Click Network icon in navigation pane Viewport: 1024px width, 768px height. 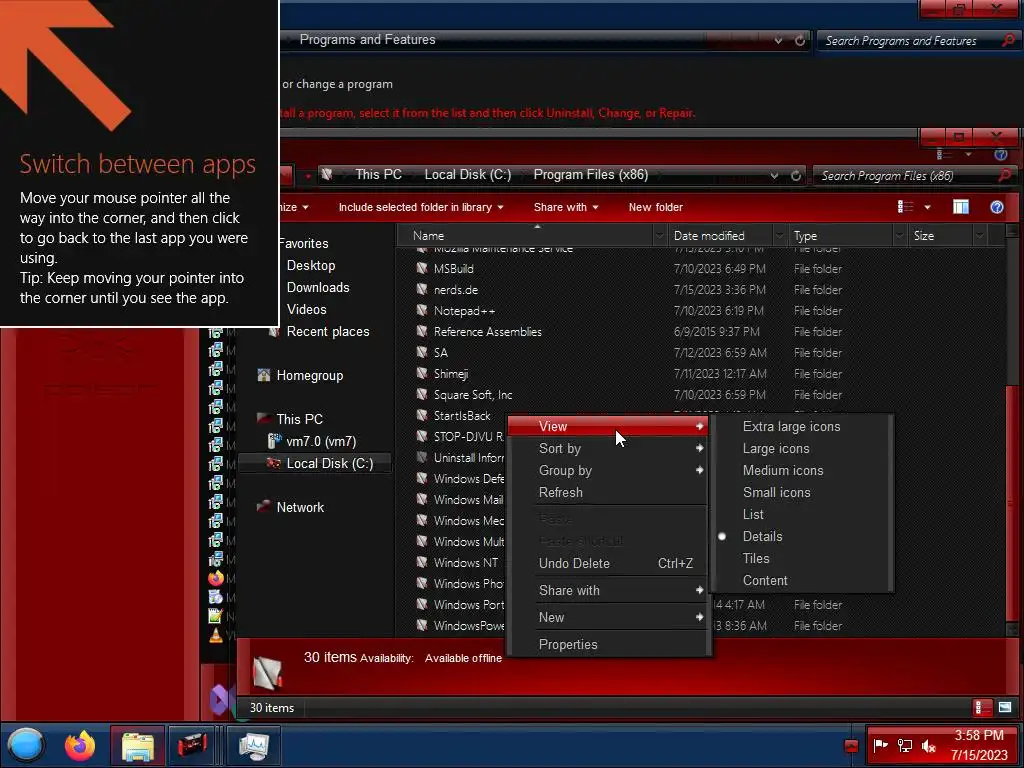tap(264, 507)
